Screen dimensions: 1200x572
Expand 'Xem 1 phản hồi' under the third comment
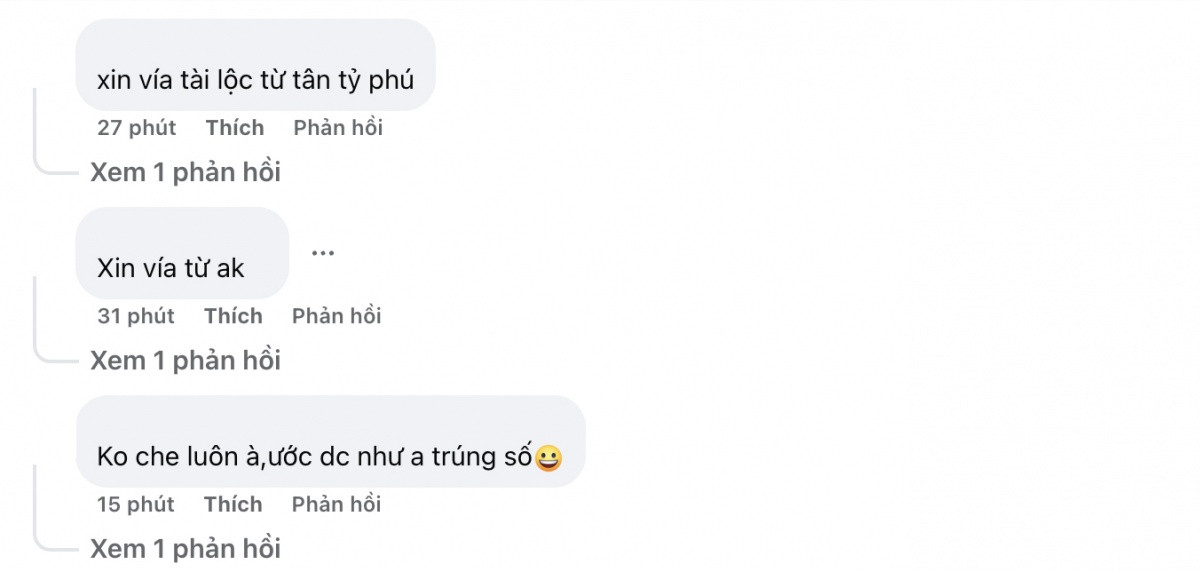click(x=185, y=548)
